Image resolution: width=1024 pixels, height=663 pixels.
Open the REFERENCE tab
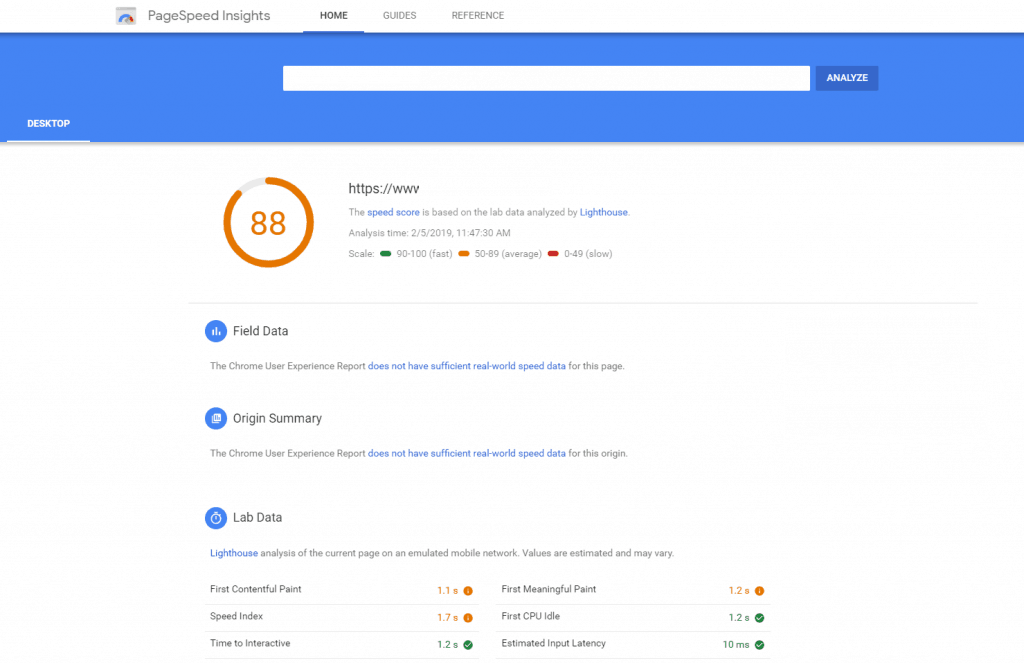(x=478, y=16)
